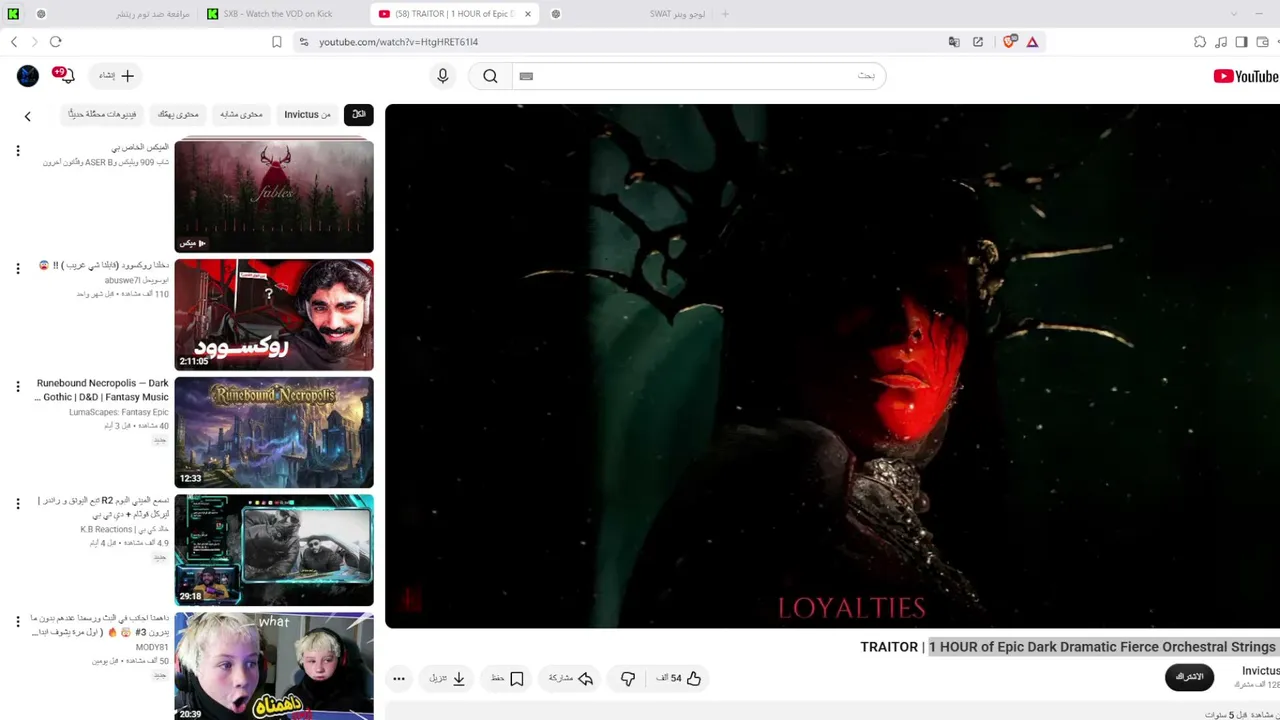Switch to the SXB Kick VOD tab
The image size is (1280, 720).
[x=280, y=14]
